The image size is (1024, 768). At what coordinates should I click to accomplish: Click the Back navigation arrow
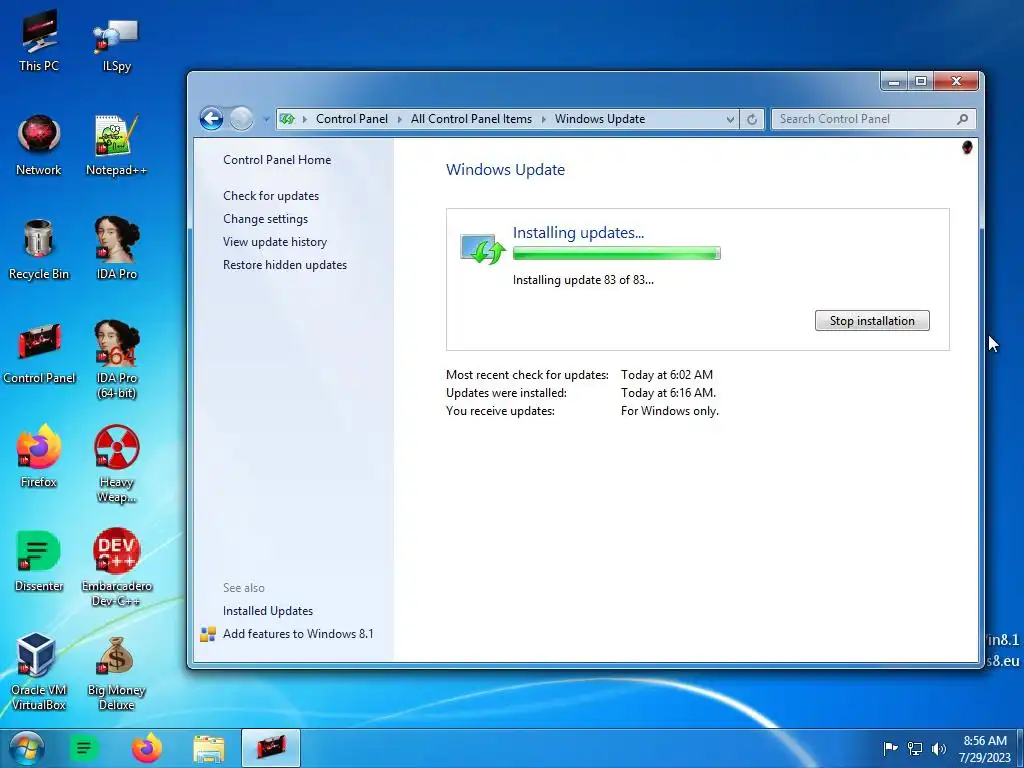click(211, 119)
